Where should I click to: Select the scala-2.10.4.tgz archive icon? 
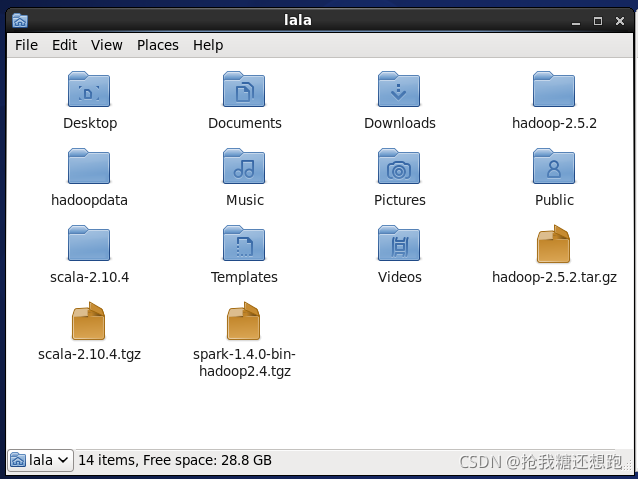[89, 321]
